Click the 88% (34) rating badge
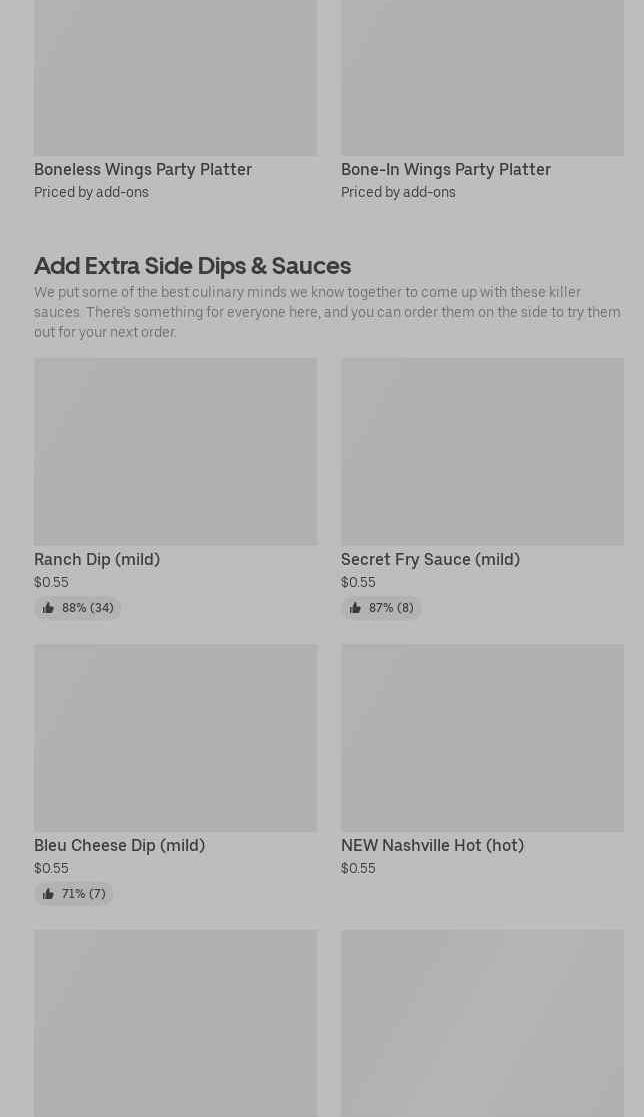The height and width of the screenshot is (1117, 644). [x=77, y=608]
